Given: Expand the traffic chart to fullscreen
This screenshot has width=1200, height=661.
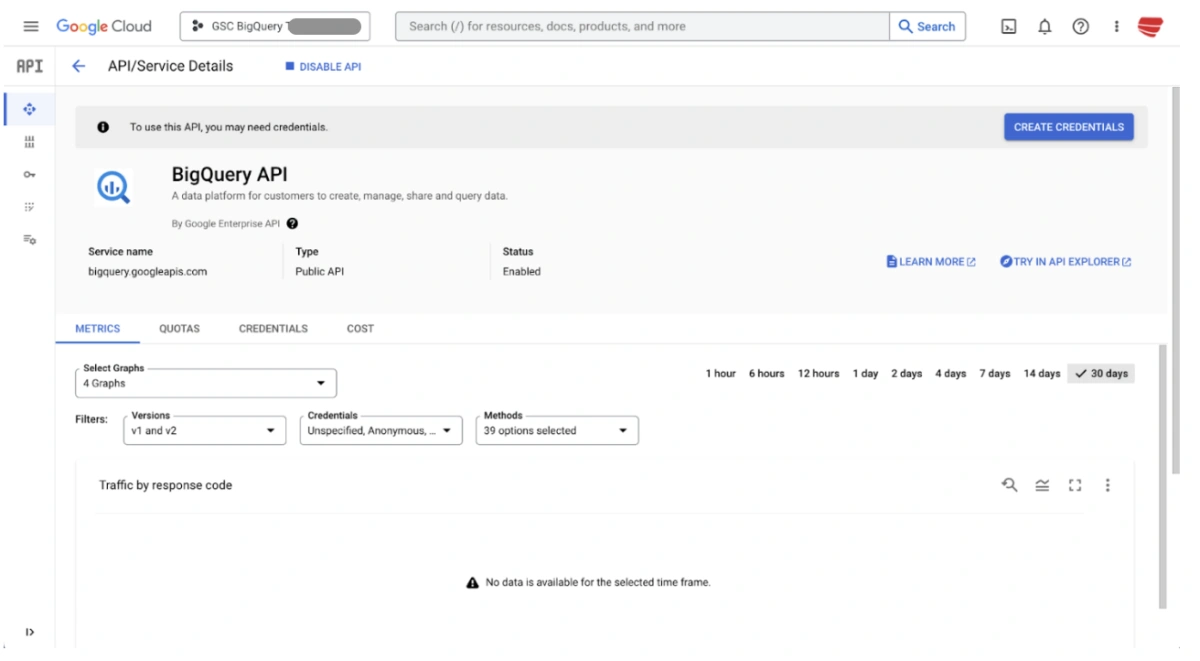Looking at the screenshot, I should tap(1075, 485).
